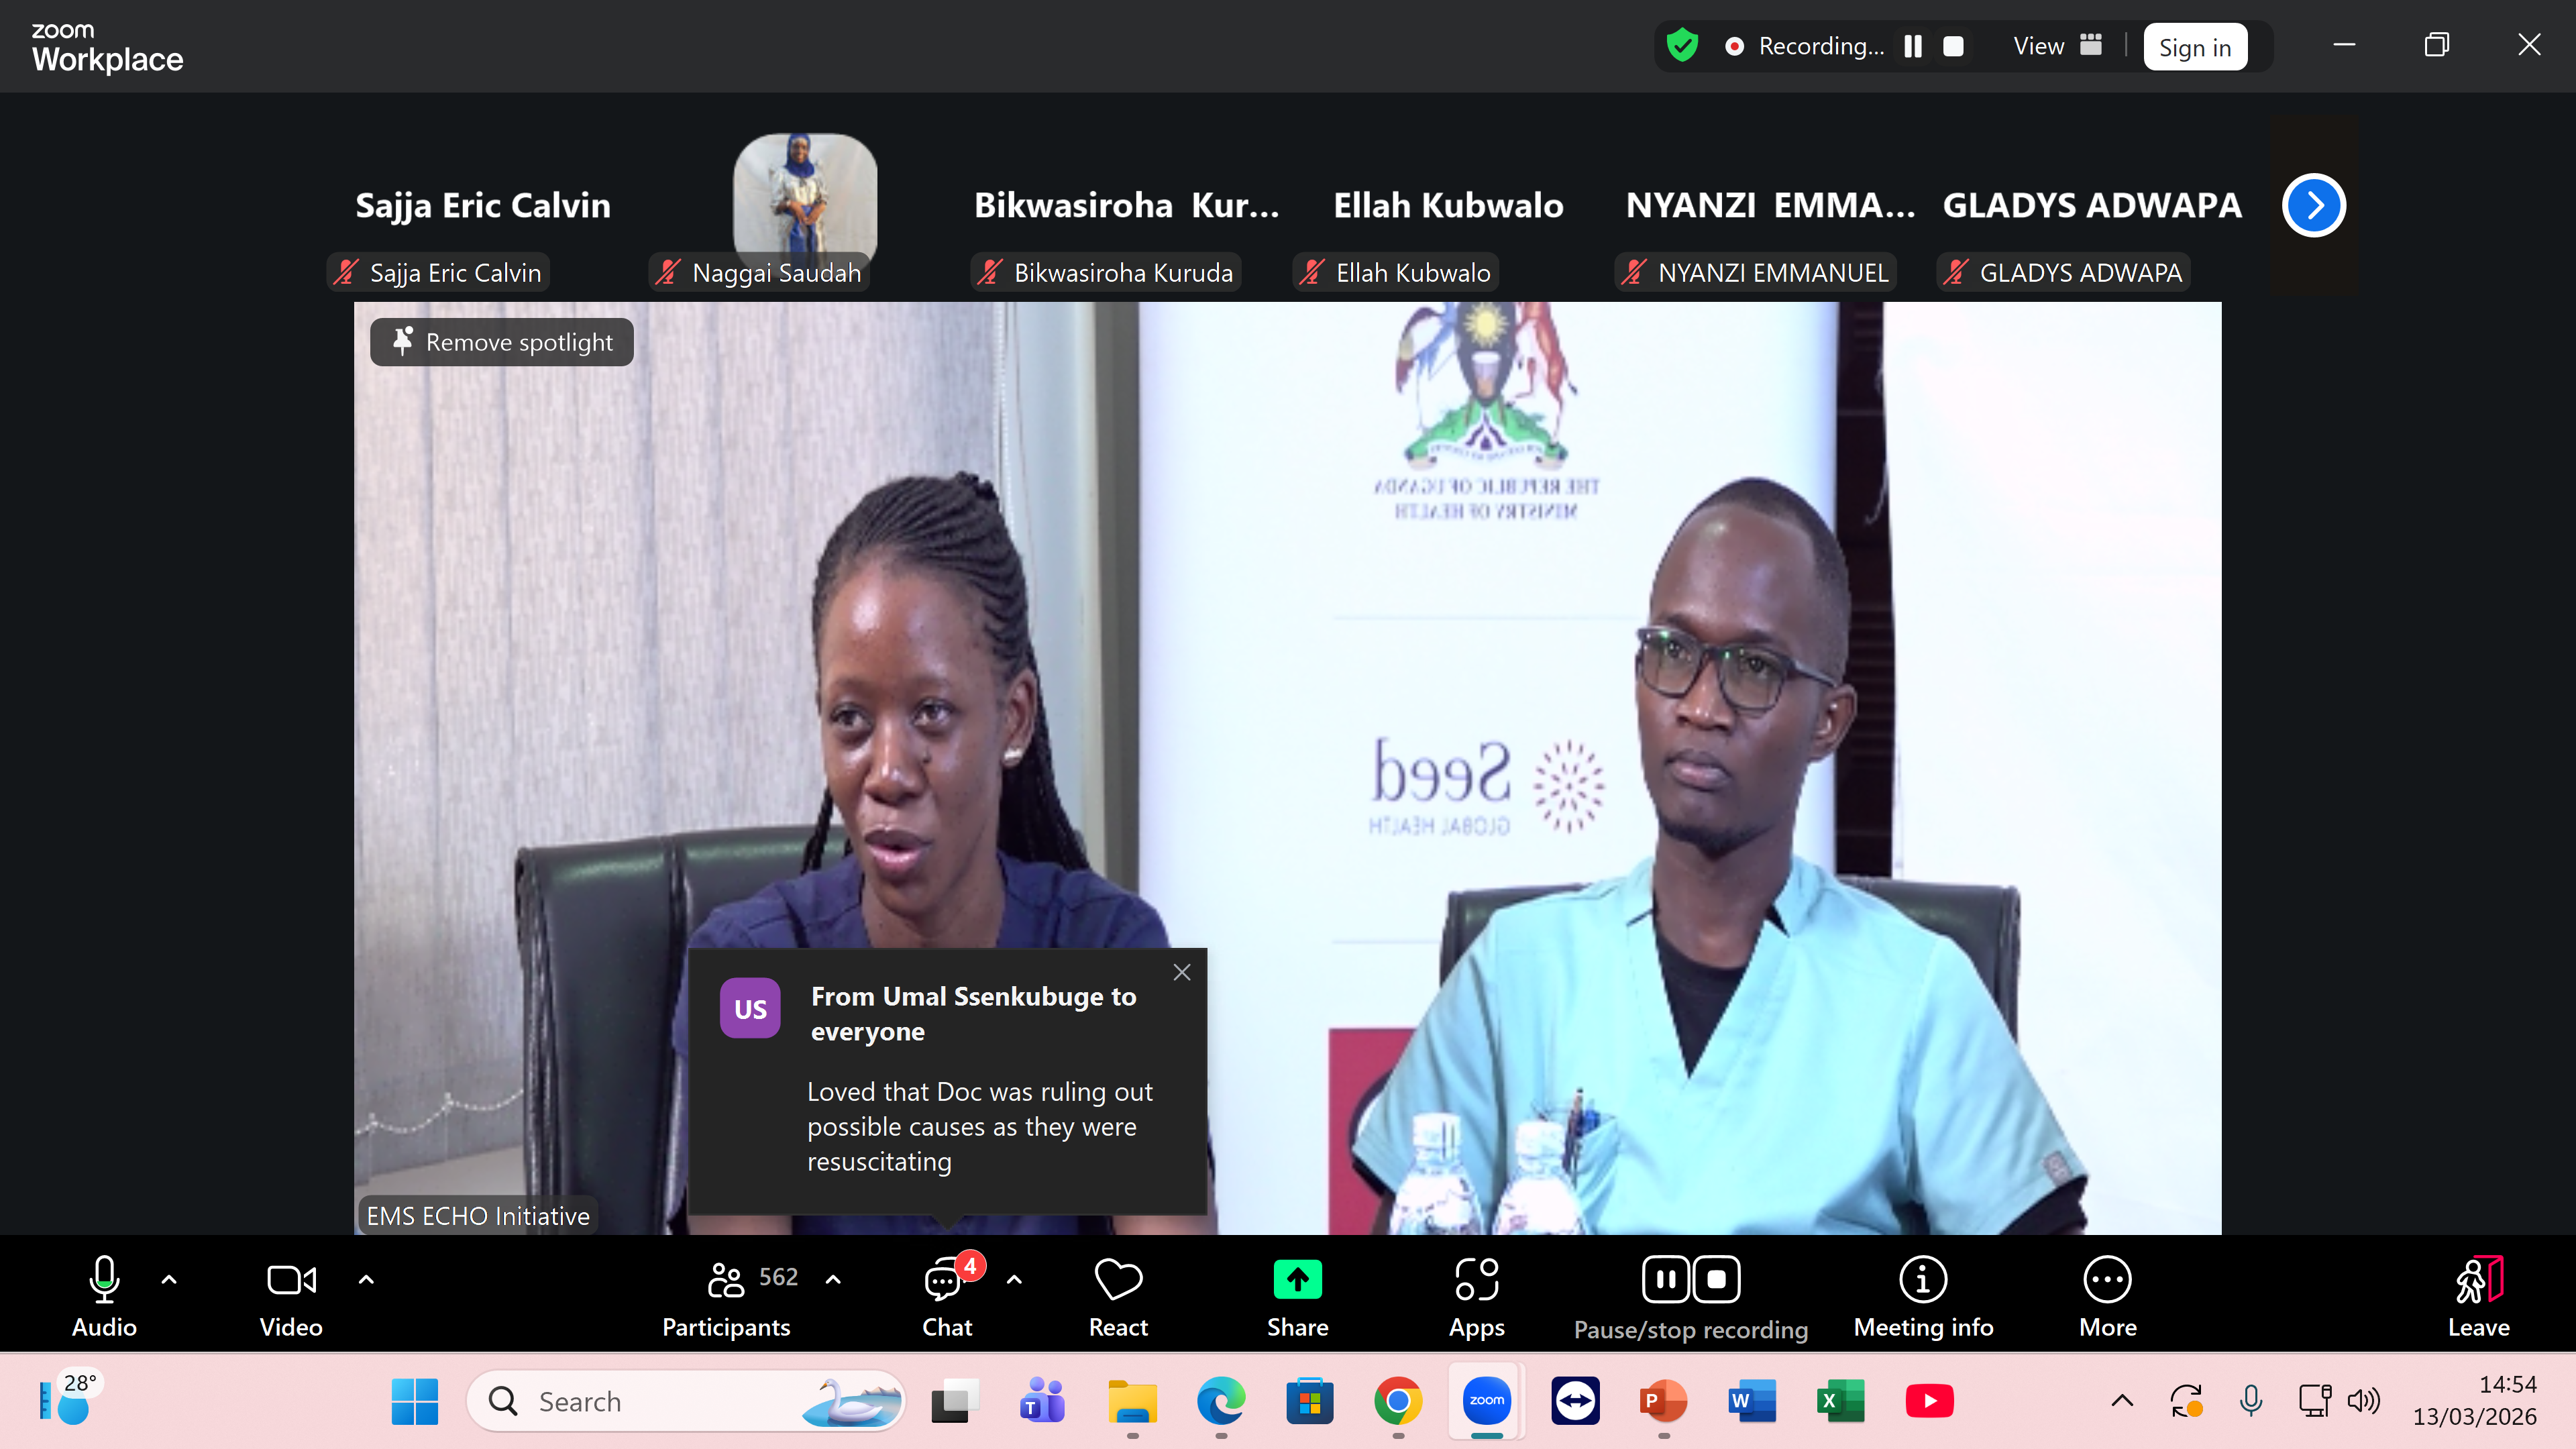Expand audio options caret
The height and width of the screenshot is (1449, 2576).
tap(169, 1279)
